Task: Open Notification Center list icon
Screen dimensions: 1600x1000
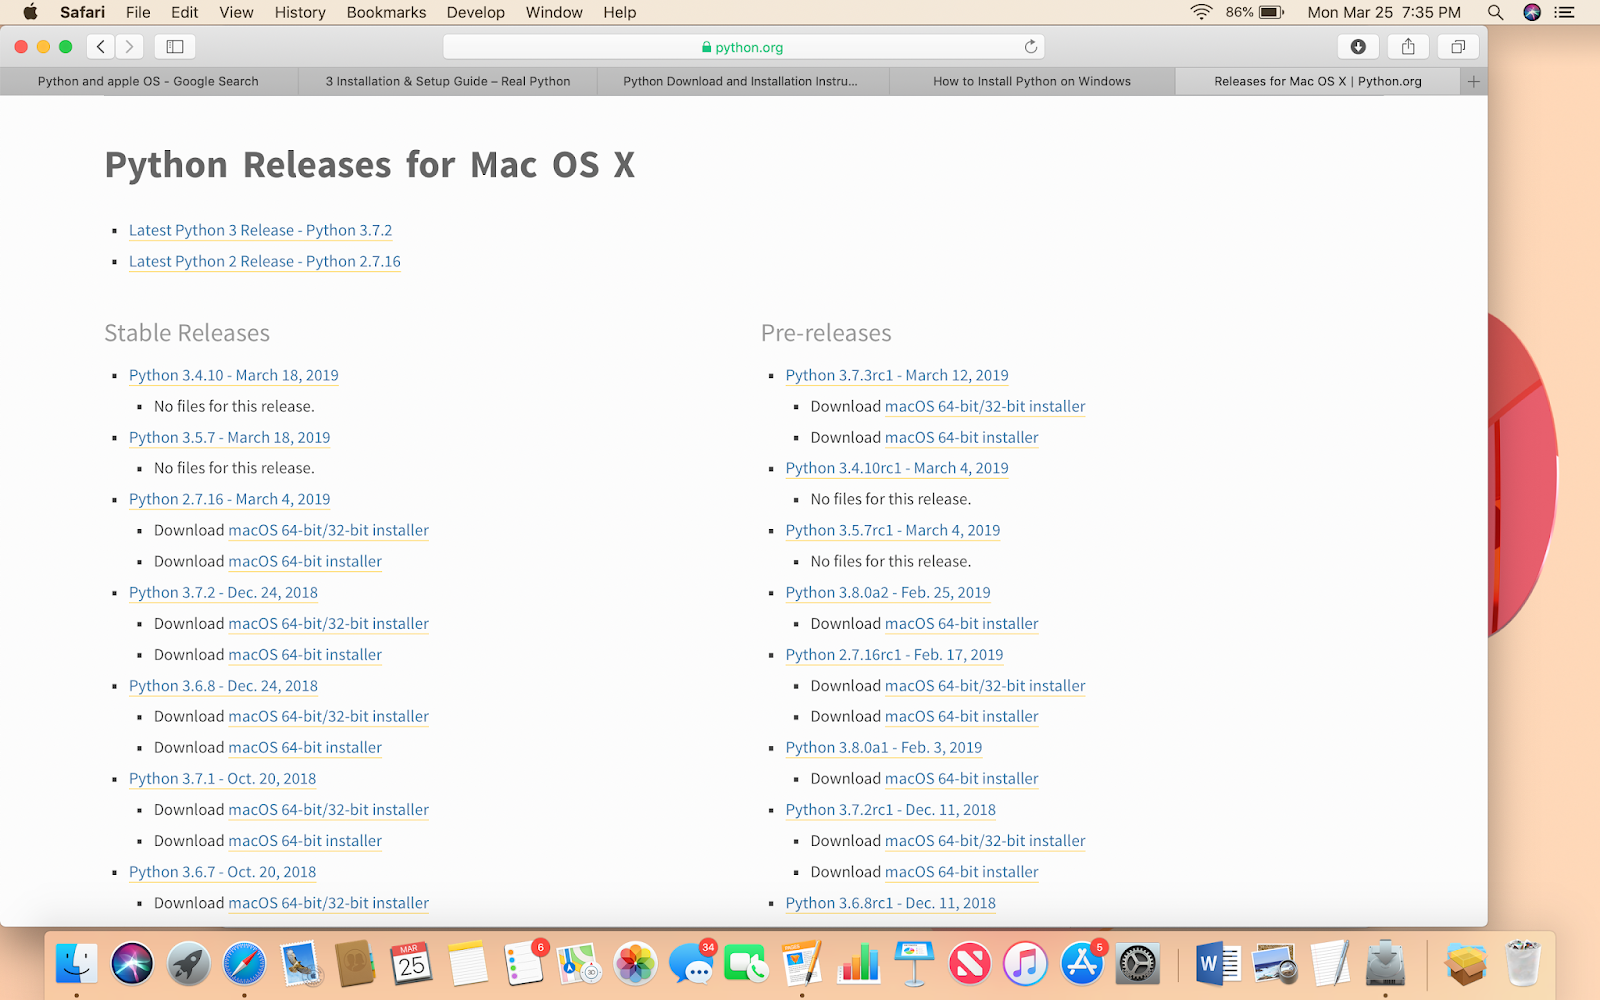Action: pos(1565,12)
